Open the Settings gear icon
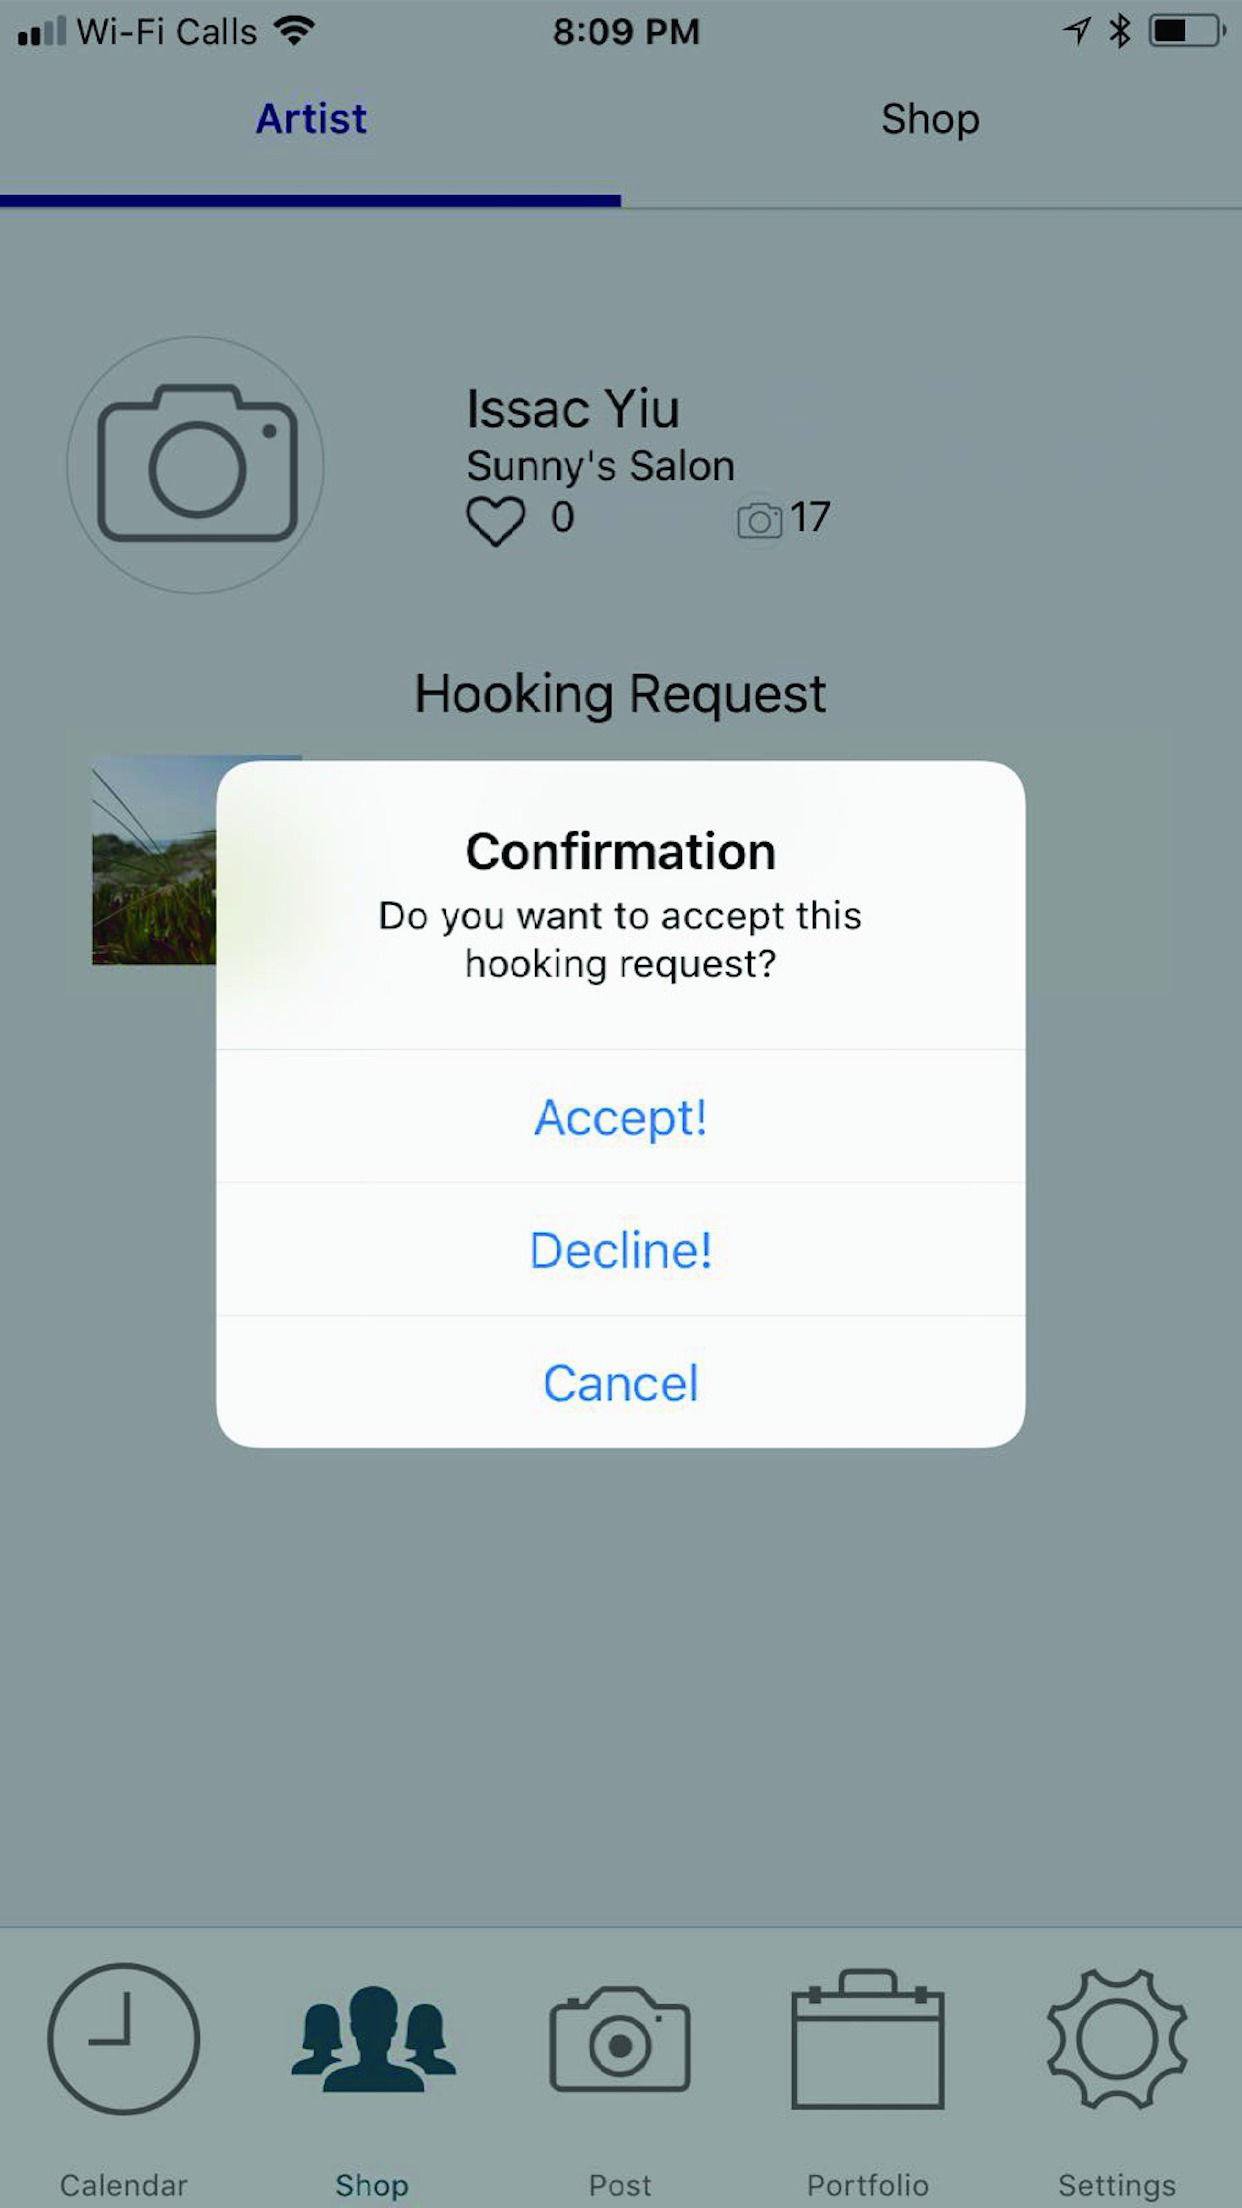 pyautogui.click(x=1117, y=2038)
